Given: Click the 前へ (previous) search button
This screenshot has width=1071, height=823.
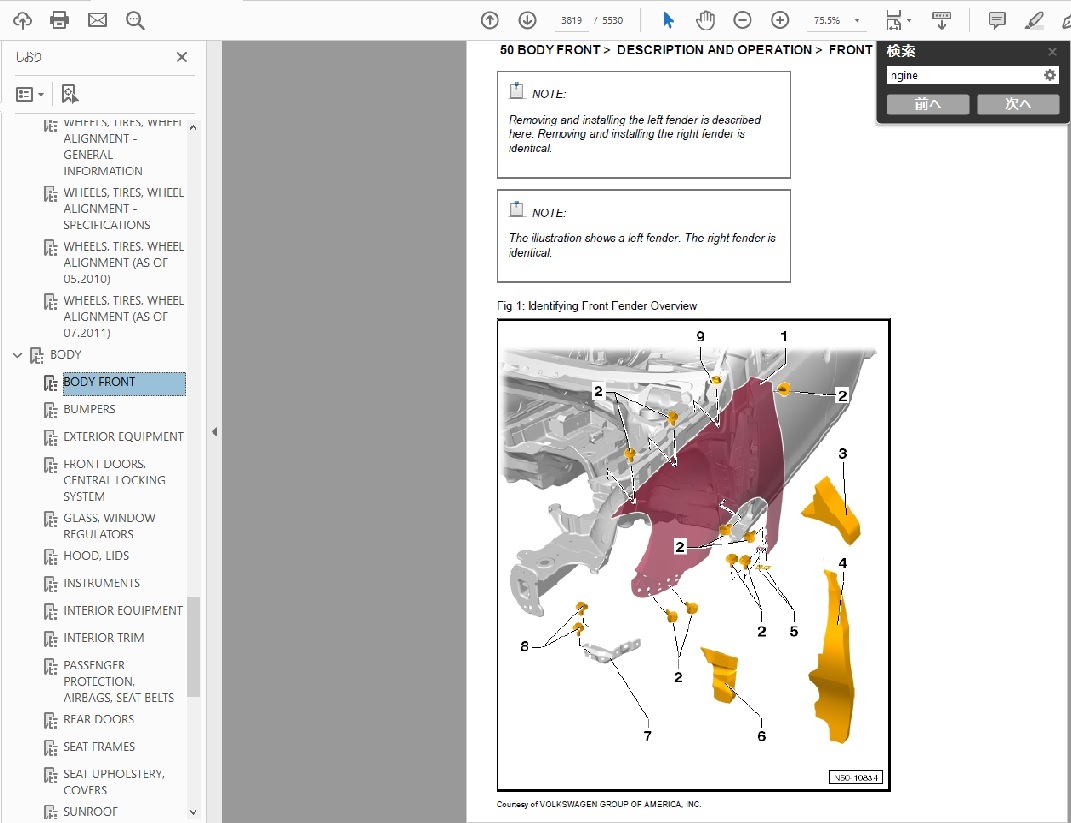Looking at the screenshot, I should pos(927,104).
